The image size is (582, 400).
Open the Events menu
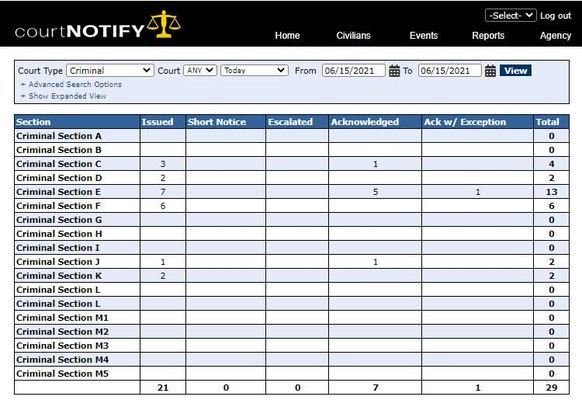click(424, 36)
